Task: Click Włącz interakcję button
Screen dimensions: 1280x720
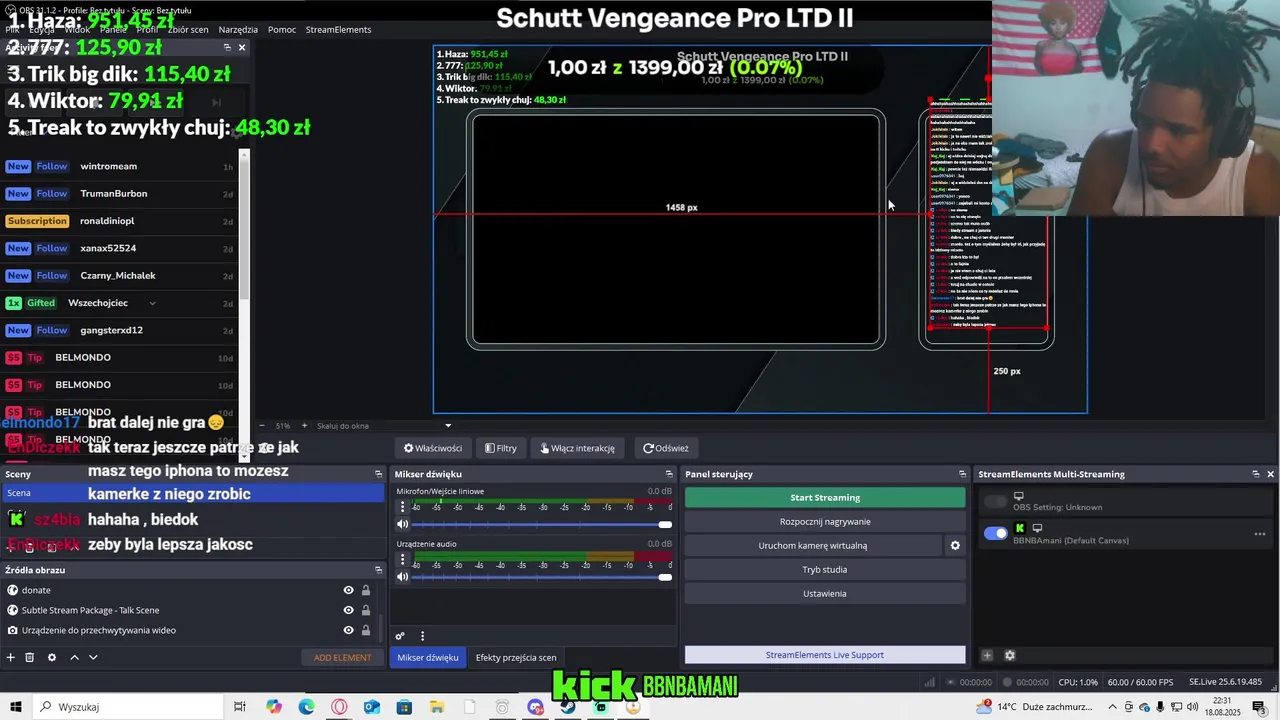Action: tap(578, 448)
